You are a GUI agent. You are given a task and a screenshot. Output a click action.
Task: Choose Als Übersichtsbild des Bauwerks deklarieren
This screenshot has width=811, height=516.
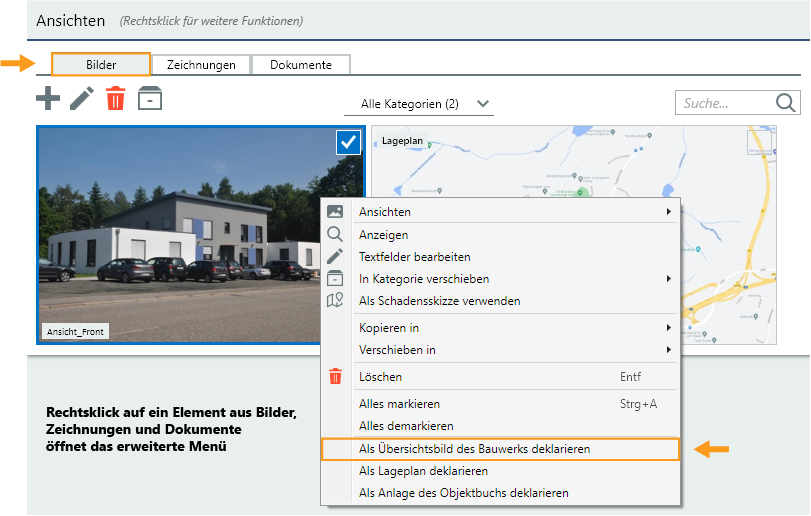point(501,449)
